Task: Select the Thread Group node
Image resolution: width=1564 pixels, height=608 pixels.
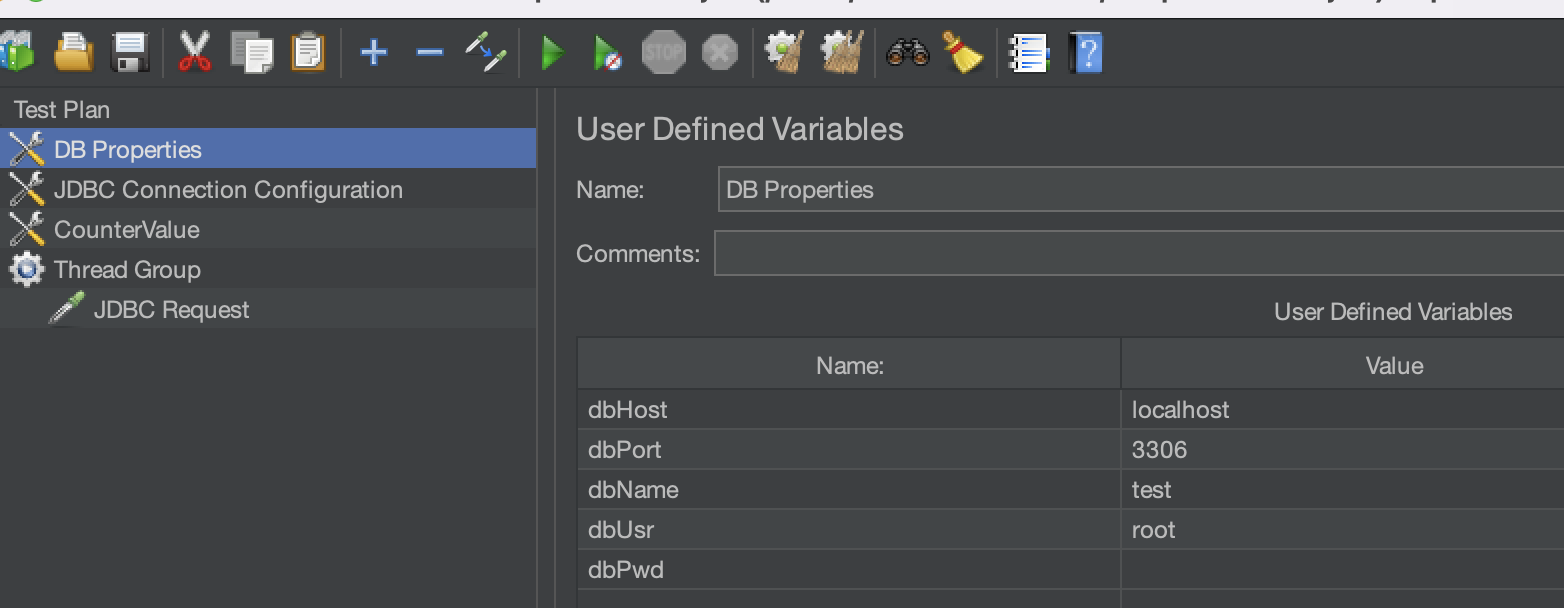Action: click(127, 270)
